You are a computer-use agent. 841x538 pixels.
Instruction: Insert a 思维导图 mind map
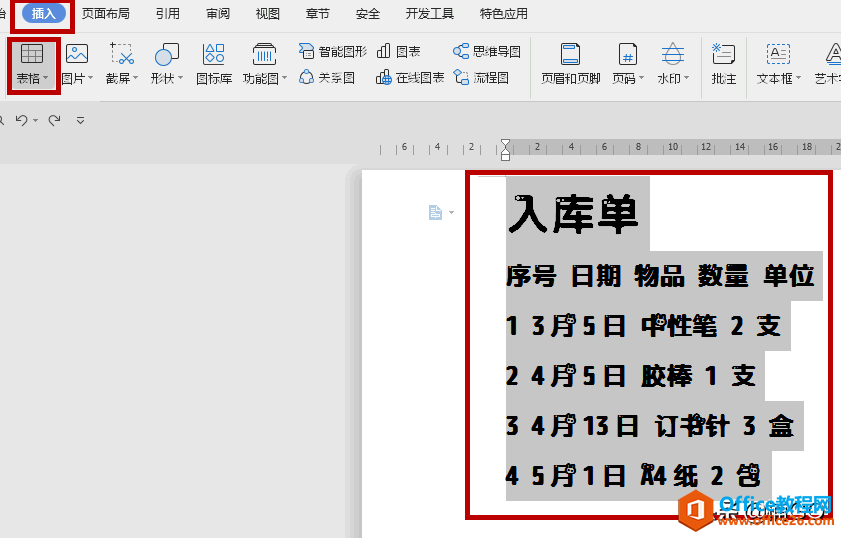click(x=487, y=51)
